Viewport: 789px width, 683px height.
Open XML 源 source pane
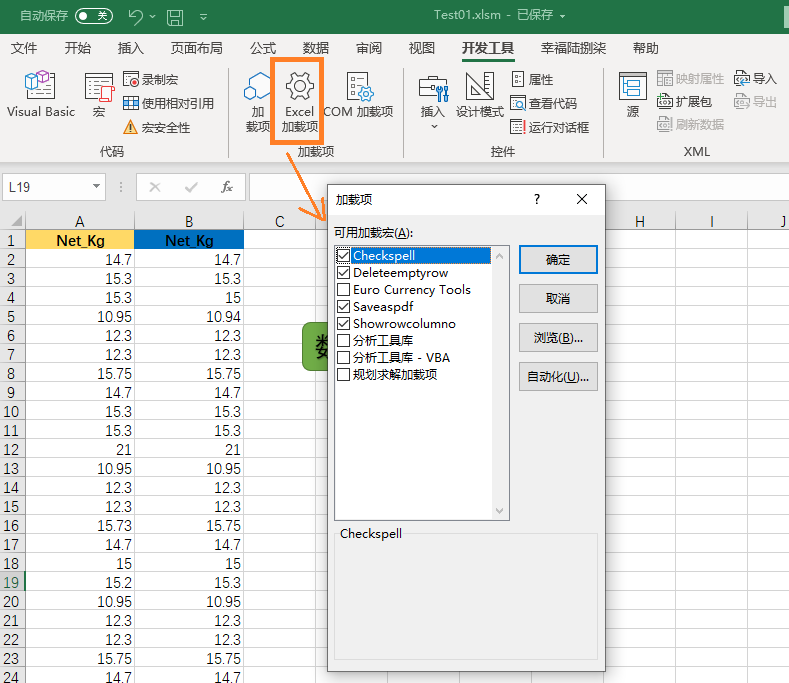tap(633, 95)
